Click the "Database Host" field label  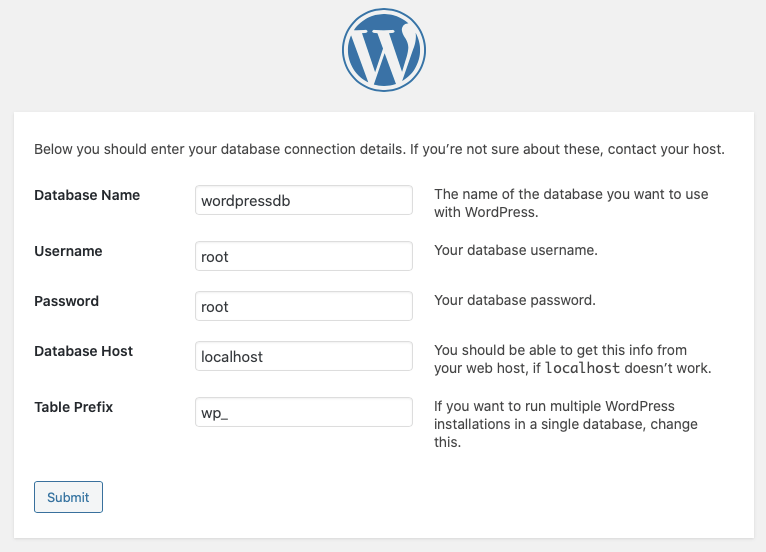[x=84, y=351]
